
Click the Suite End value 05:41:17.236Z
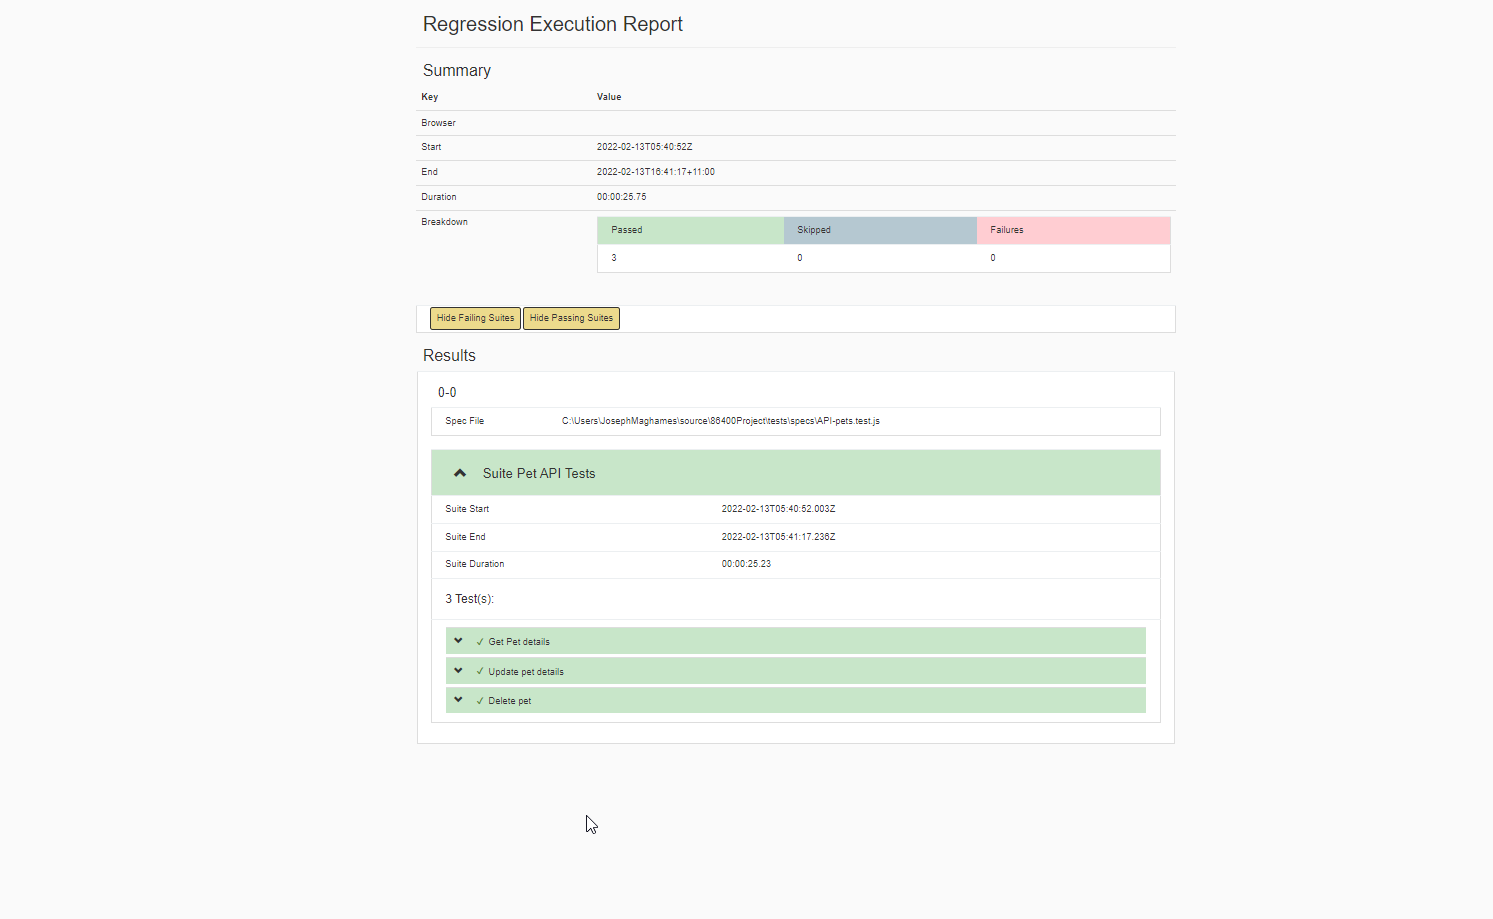pyautogui.click(x=778, y=537)
